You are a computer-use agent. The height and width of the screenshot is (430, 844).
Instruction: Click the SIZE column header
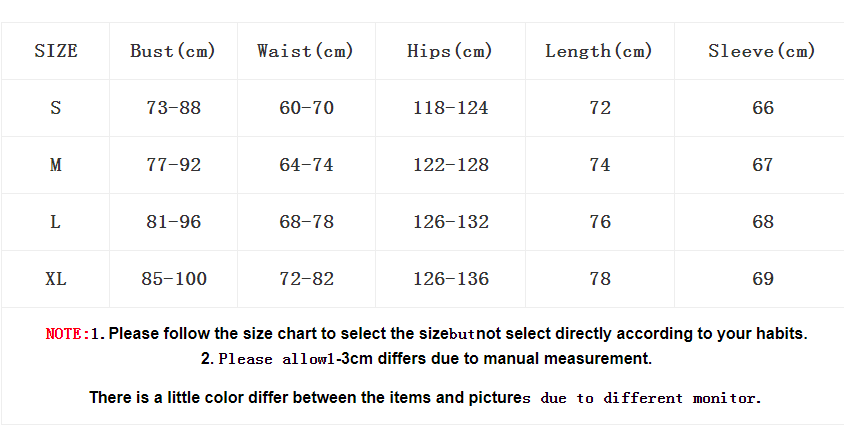[x=56, y=51]
